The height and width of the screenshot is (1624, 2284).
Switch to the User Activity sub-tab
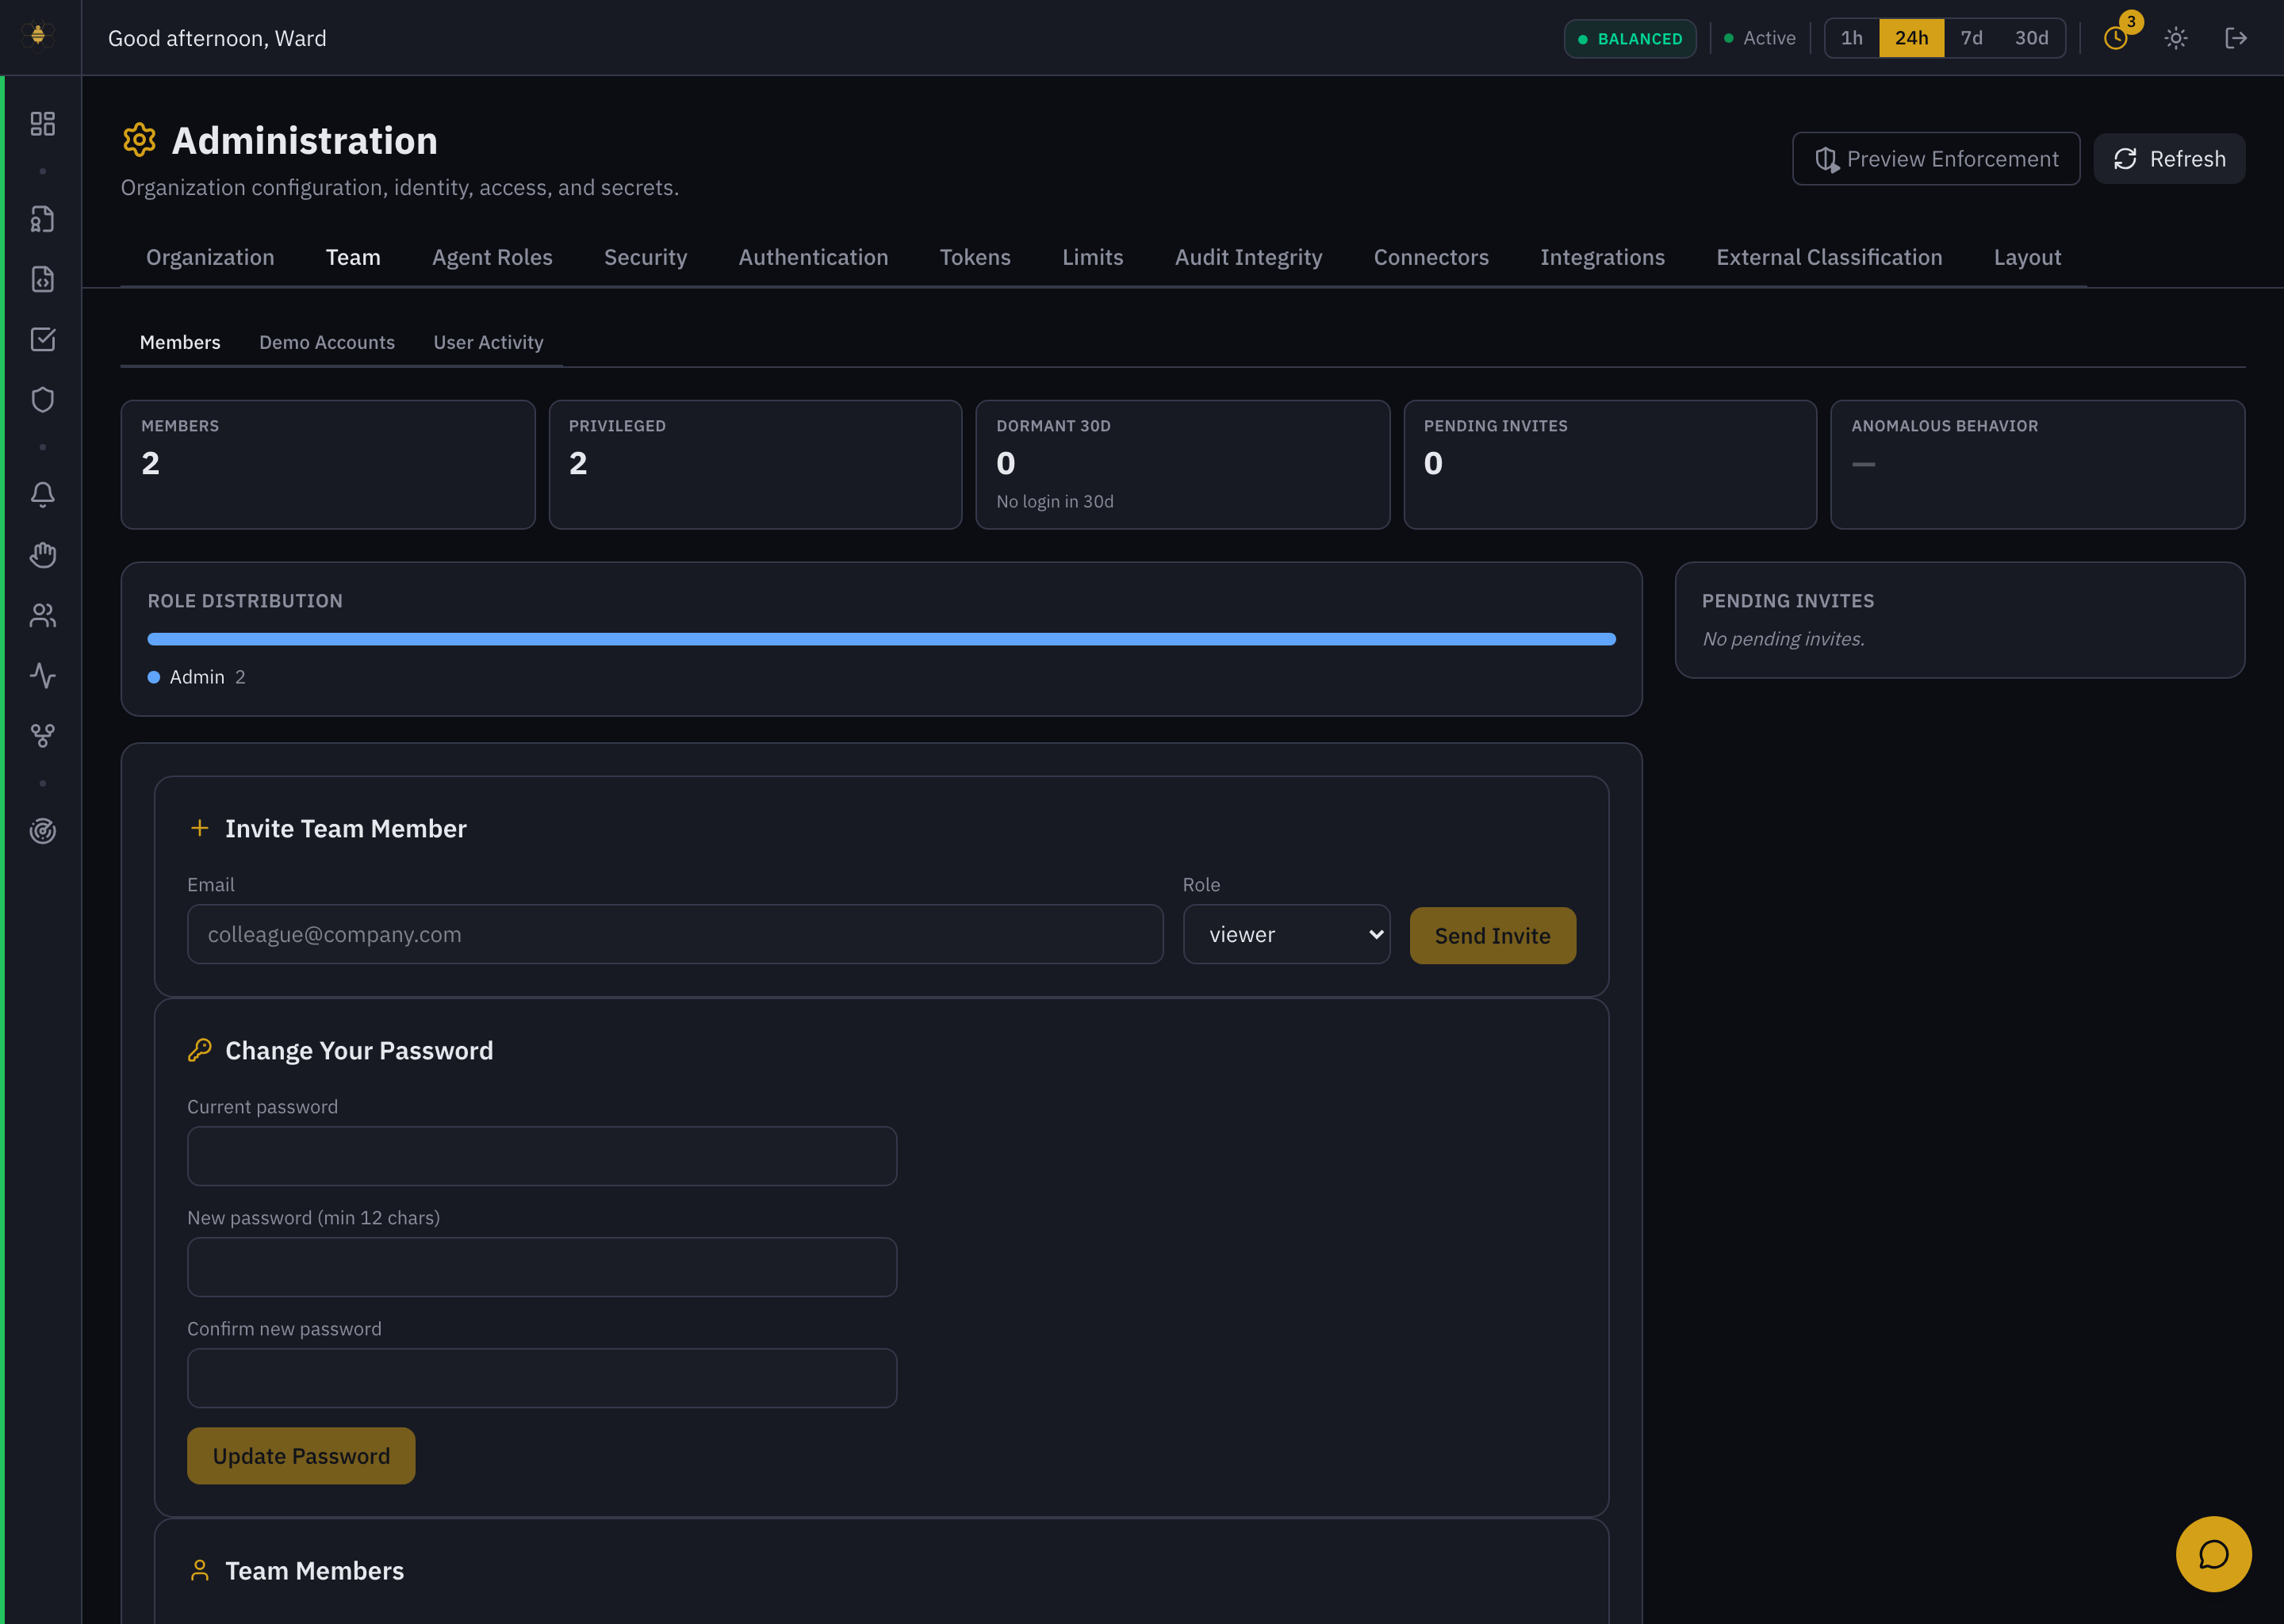point(488,342)
